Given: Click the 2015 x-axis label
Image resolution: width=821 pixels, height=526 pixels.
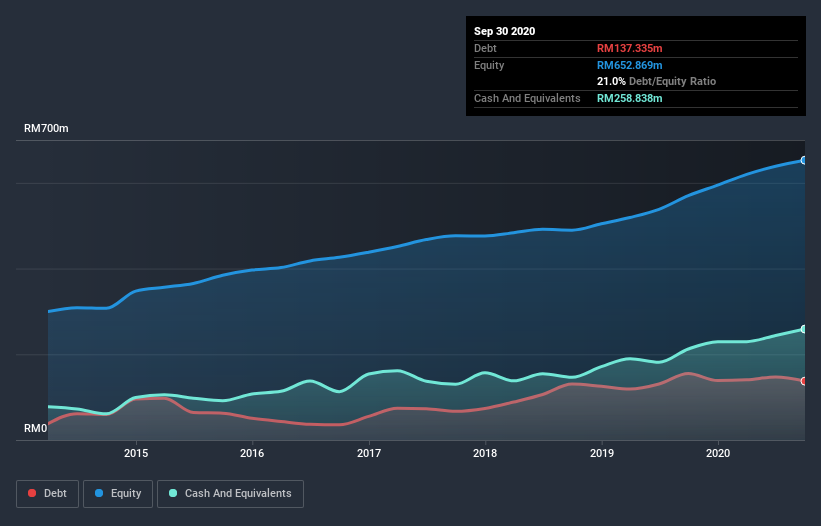Looking at the screenshot, I should tap(136, 453).
